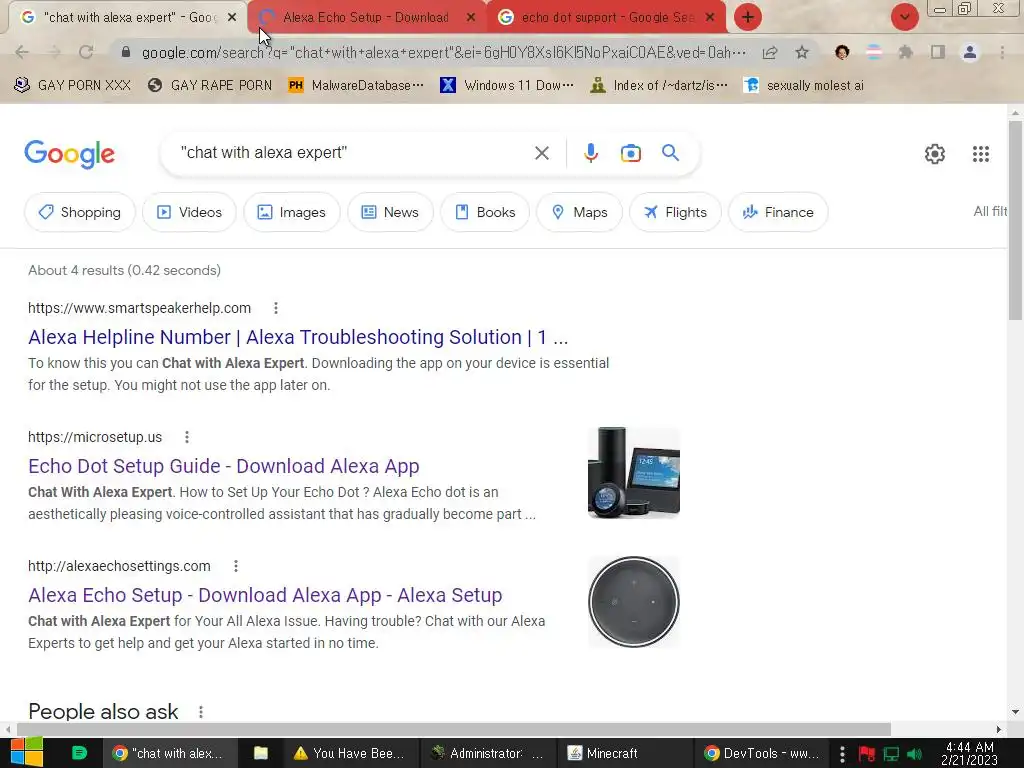Open the Chrome three-dot menu
Viewport: 1024px width, 768px height.
coord(1002,52)
